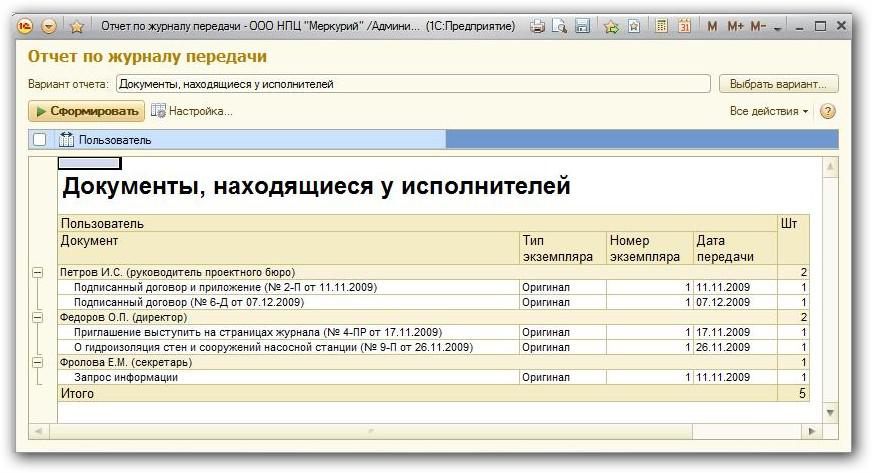Image resolution: width=872 pixels, height=473 pixels.
Task: Click the add-to-favorites star with arrow icon
Action: [611, 26]
